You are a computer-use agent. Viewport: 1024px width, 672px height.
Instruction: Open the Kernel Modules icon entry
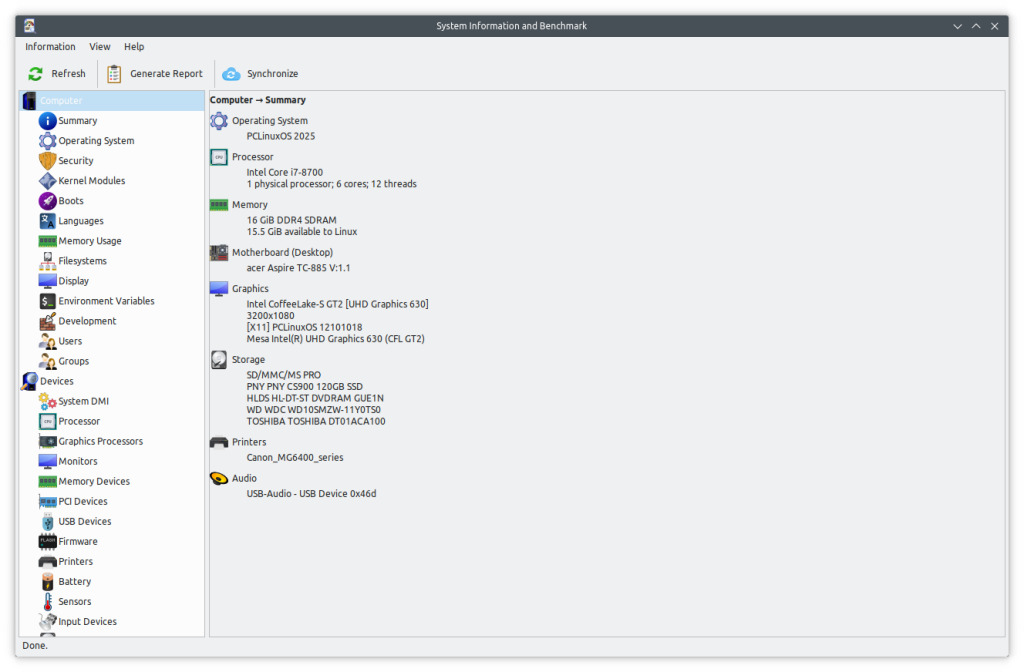[47, 181]
